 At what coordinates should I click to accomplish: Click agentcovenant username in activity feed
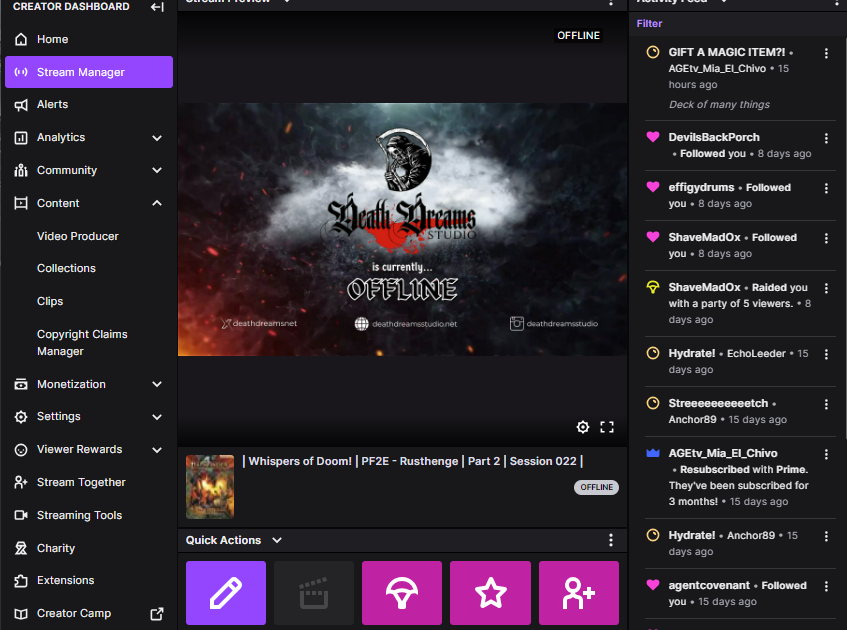709,586
